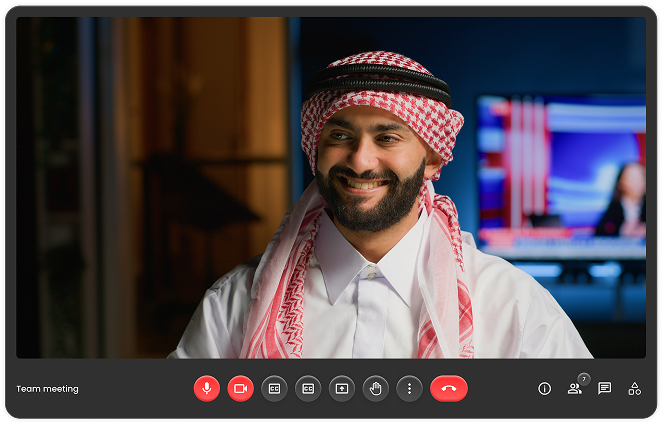Open the in-call chat messages panel
Image resolution: width=662 pixels, height=424 pixels.
604,388
